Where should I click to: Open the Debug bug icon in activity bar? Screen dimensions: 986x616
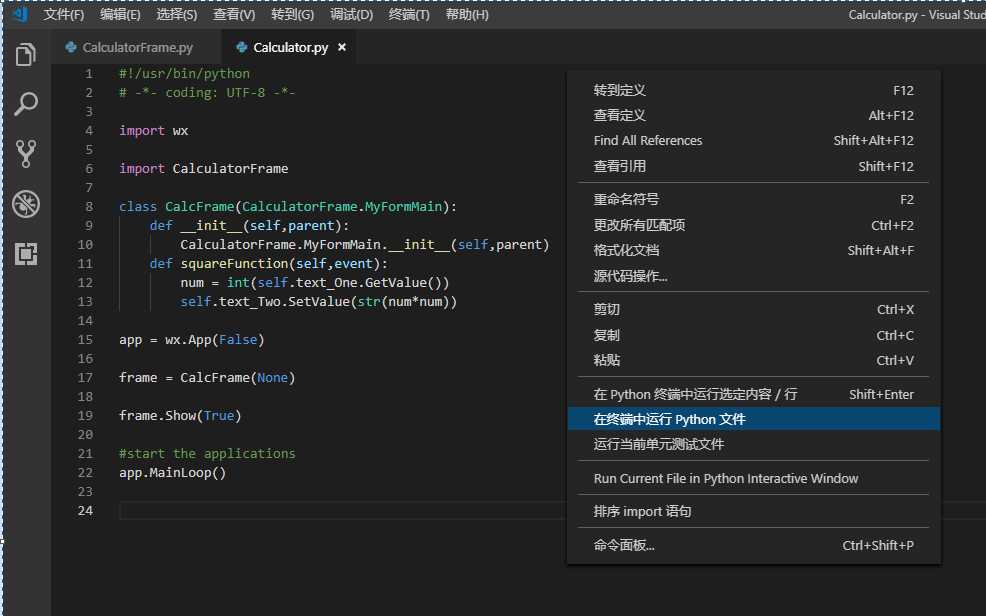(26, 204)
